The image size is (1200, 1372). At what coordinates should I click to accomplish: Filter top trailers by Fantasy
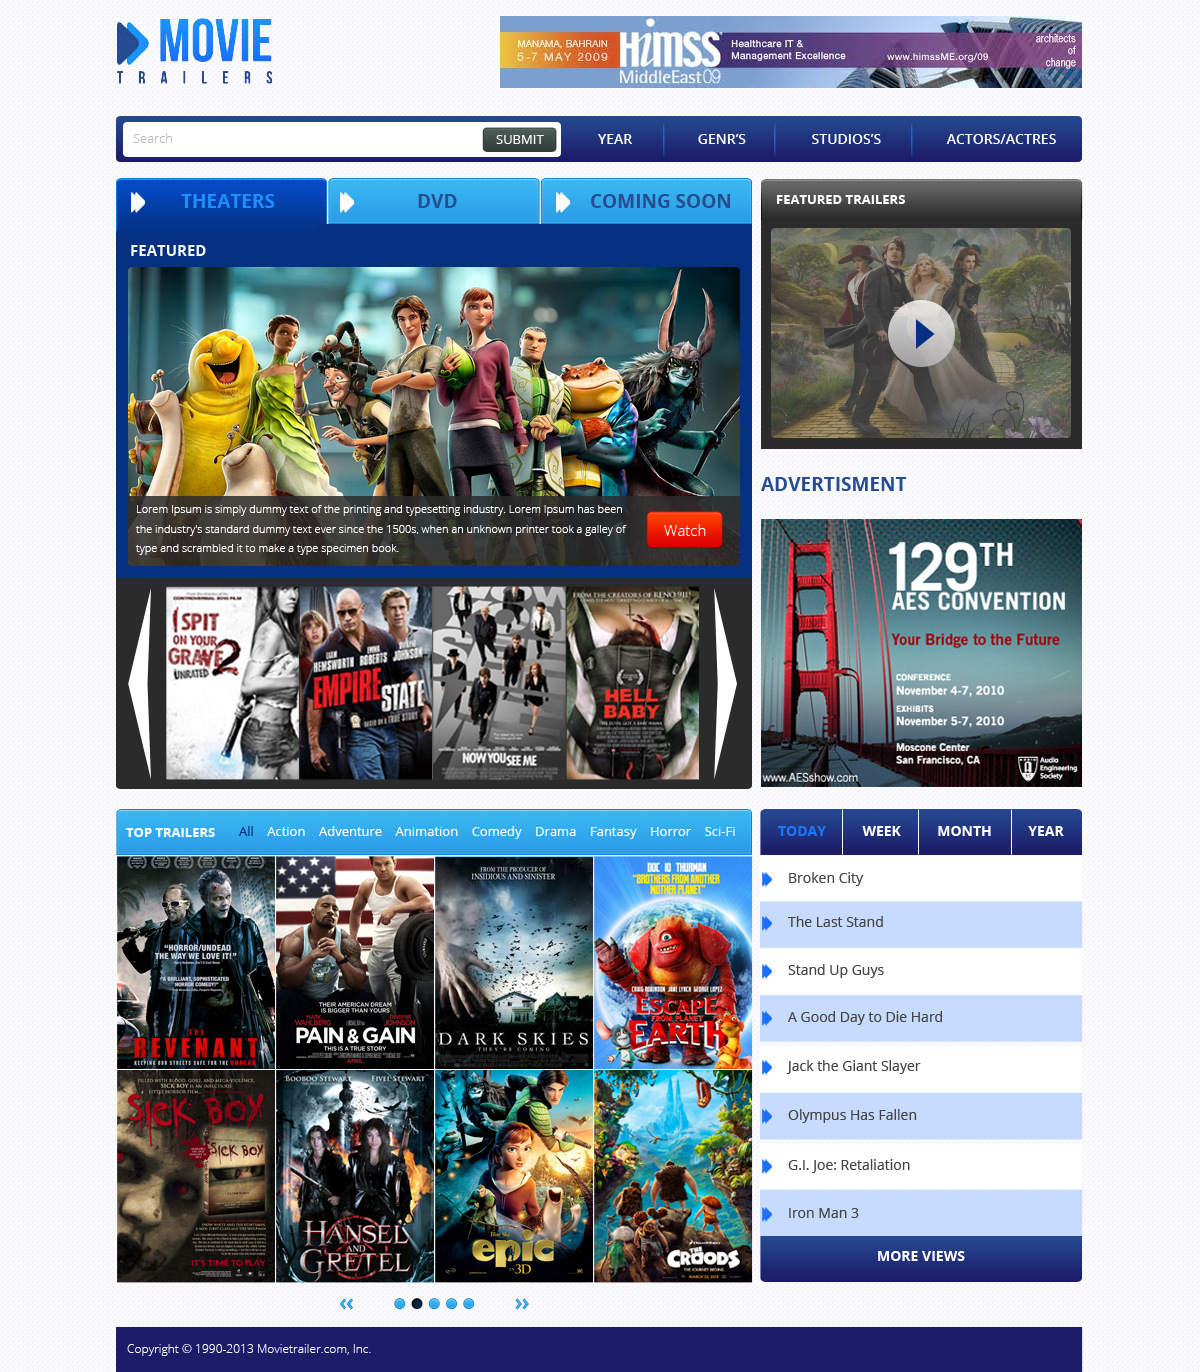click(x=613, y=832)
